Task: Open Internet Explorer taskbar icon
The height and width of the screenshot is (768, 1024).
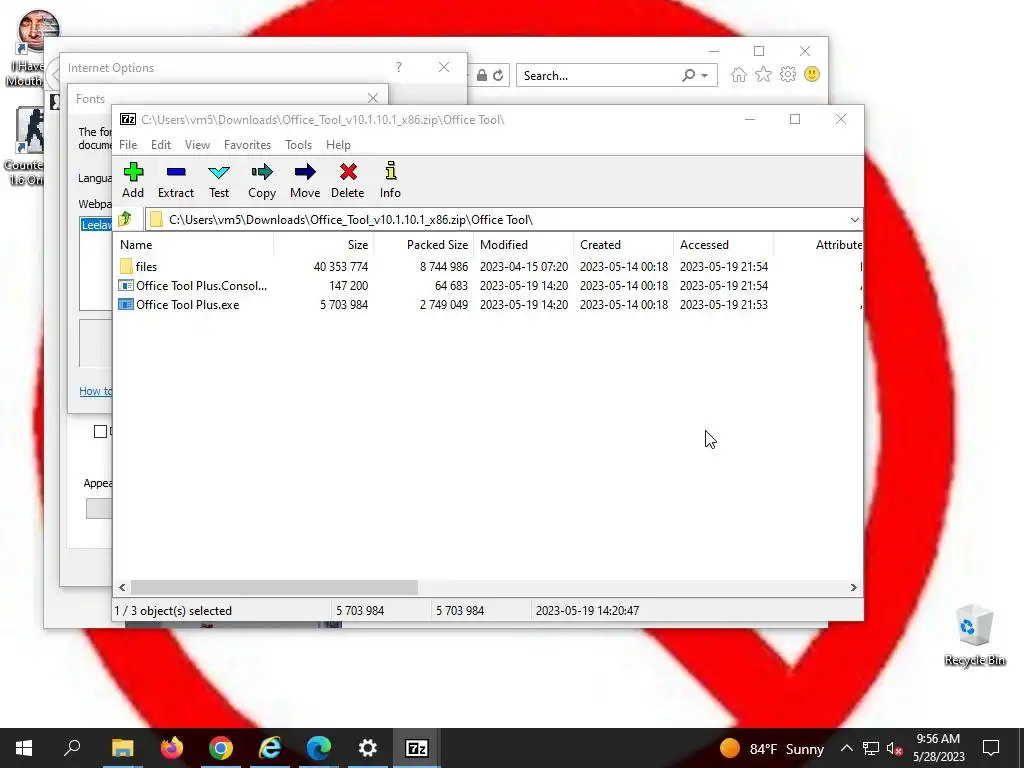Action: [x=270, y=748]
